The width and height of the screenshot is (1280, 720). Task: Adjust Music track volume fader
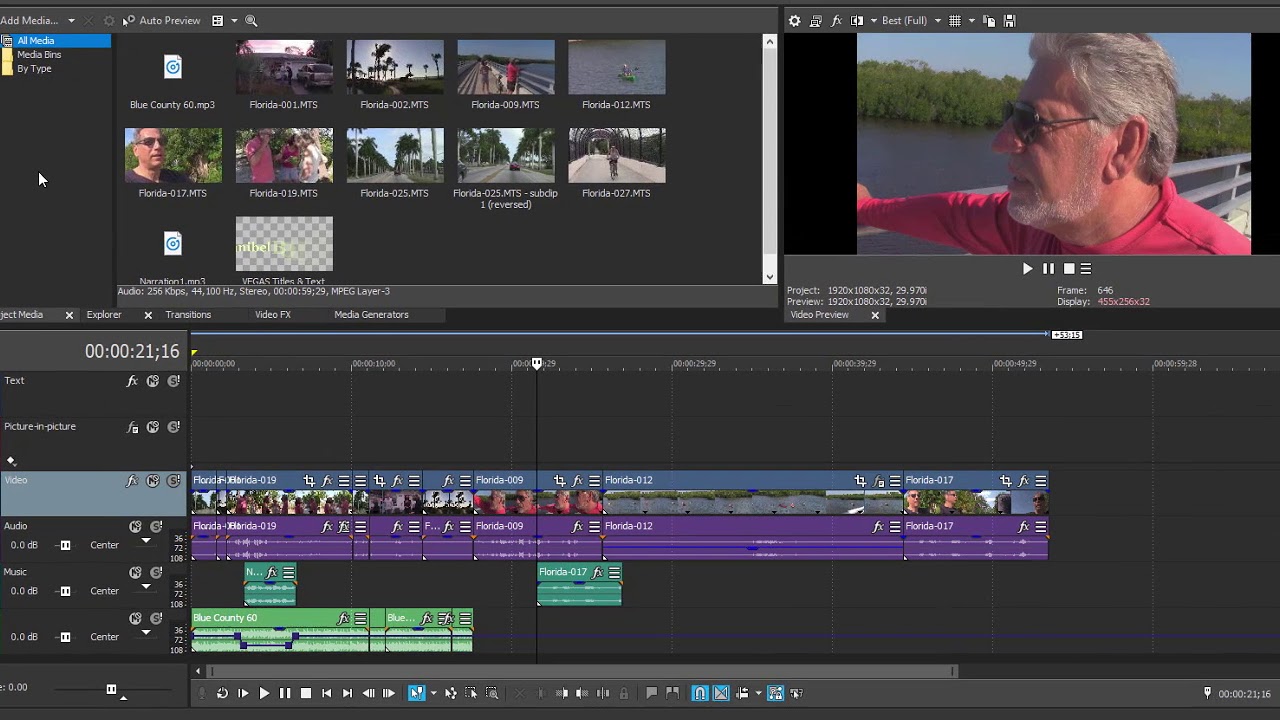tap(65, 592)
